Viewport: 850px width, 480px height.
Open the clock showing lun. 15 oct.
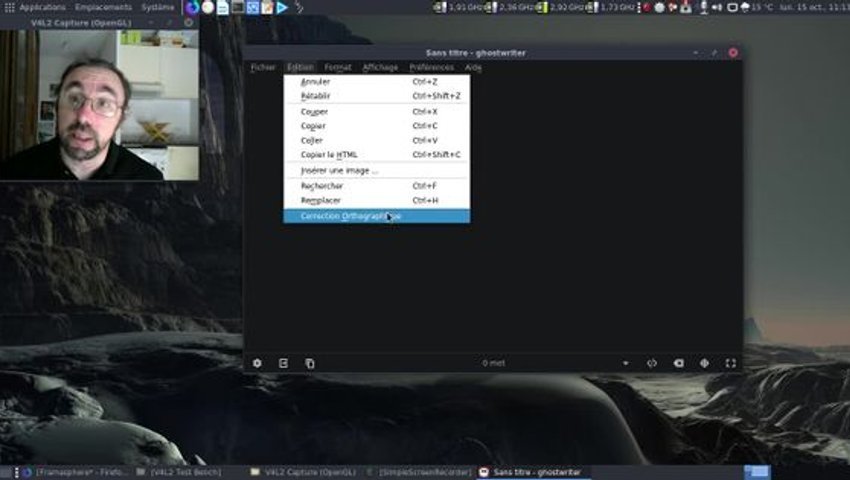coord(814,7)
